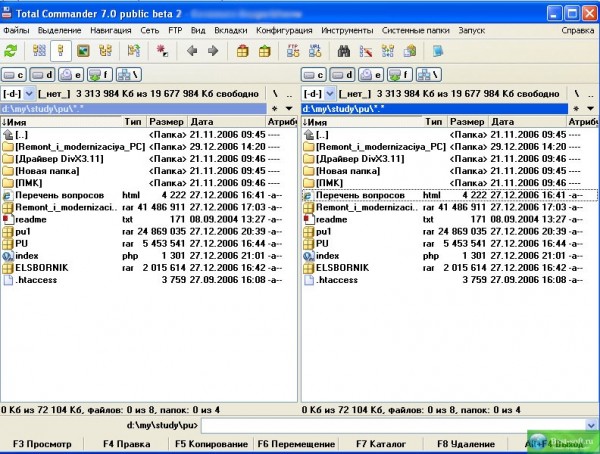Viewport: 600px width, 454px height.
Task: Click the Go Forward arrow icon
Action: click(214, 50)
